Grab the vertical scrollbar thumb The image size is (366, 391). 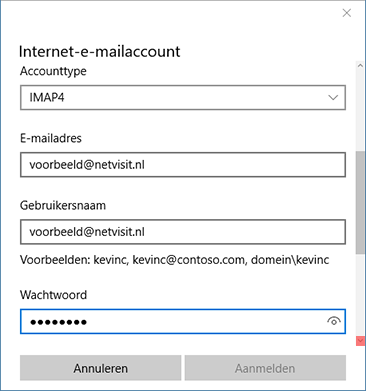click(x=360, y=202)
